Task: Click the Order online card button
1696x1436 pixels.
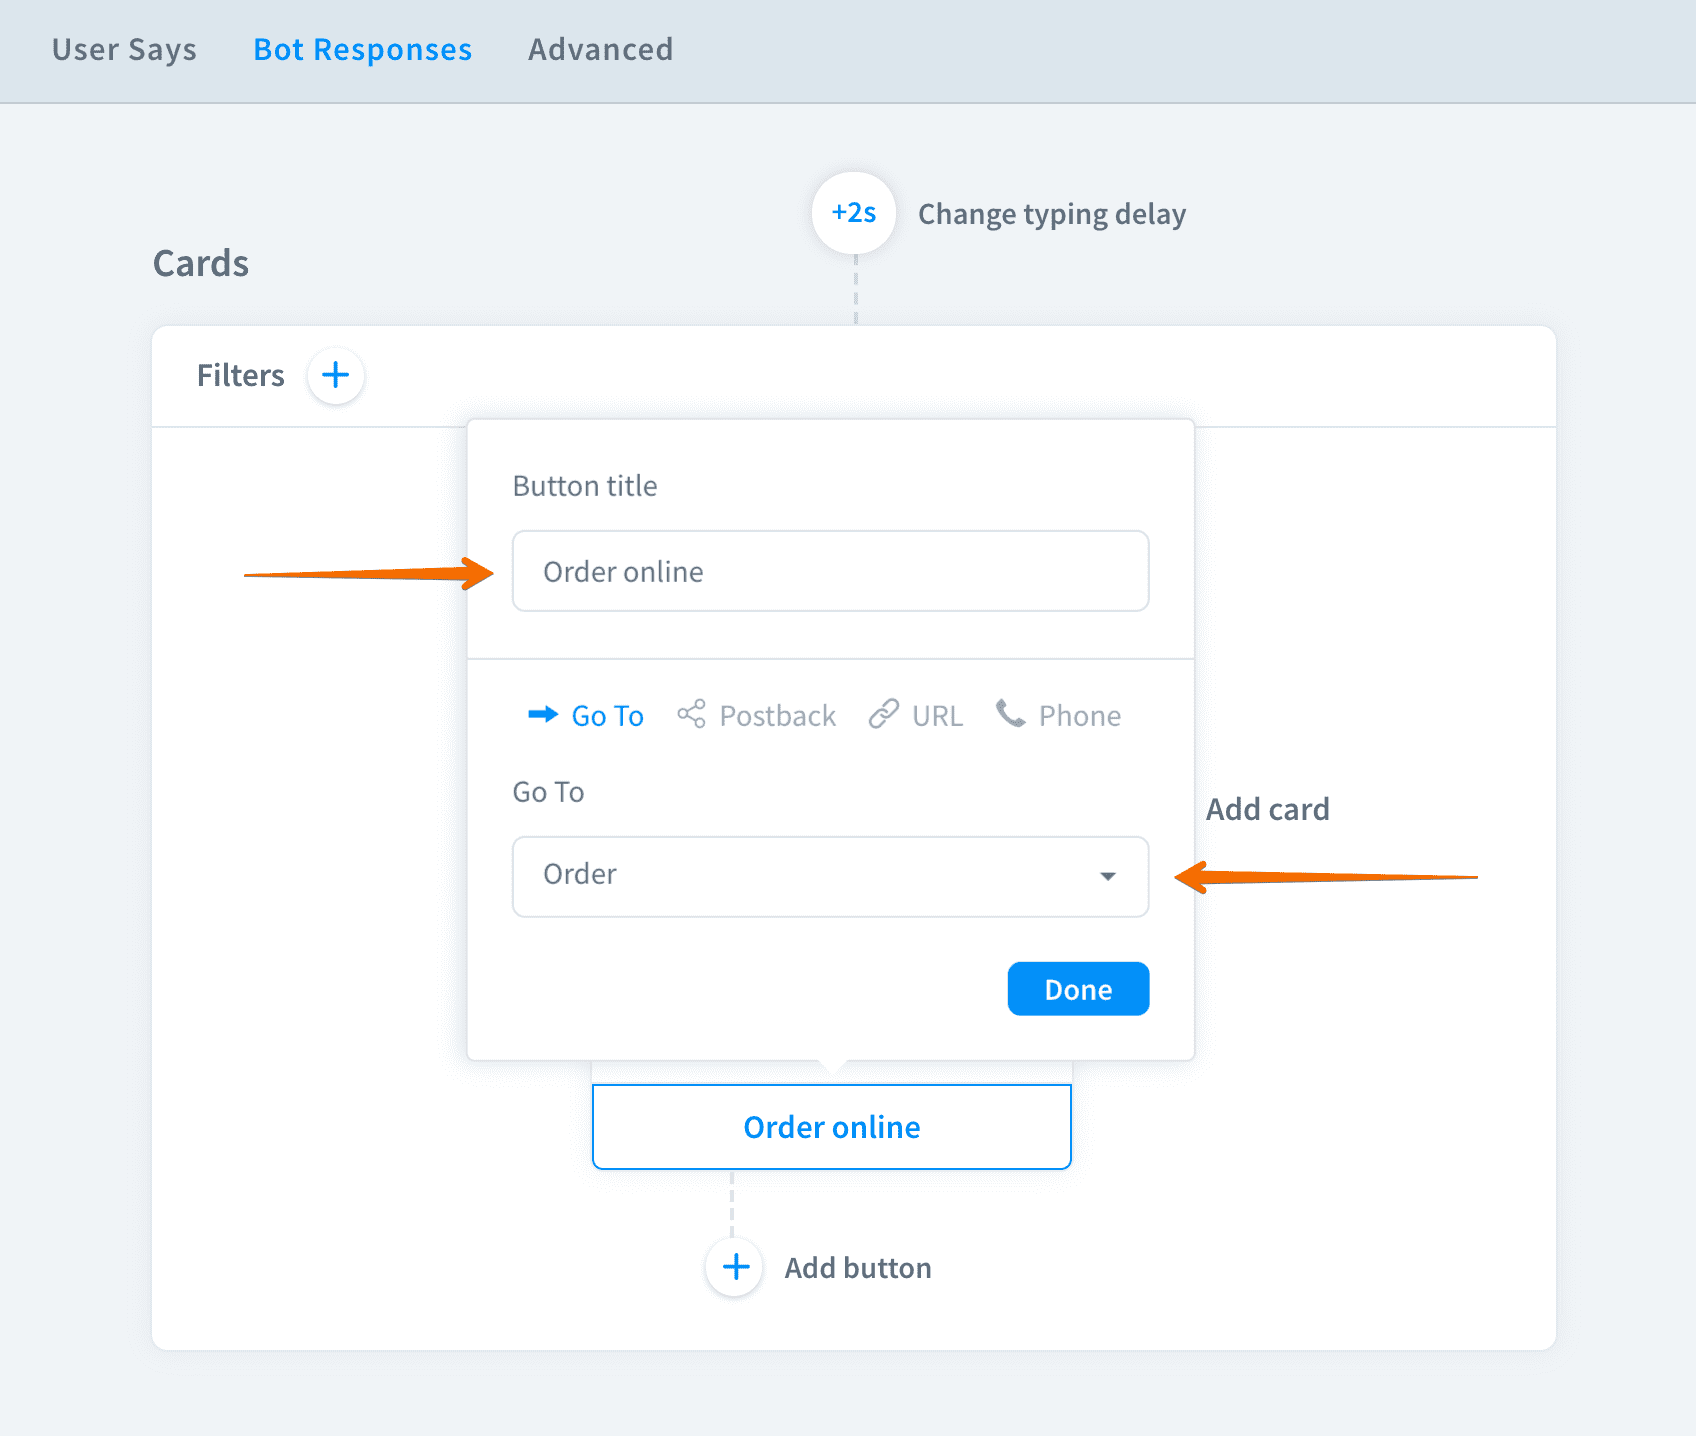Action: click(831, 1127)
